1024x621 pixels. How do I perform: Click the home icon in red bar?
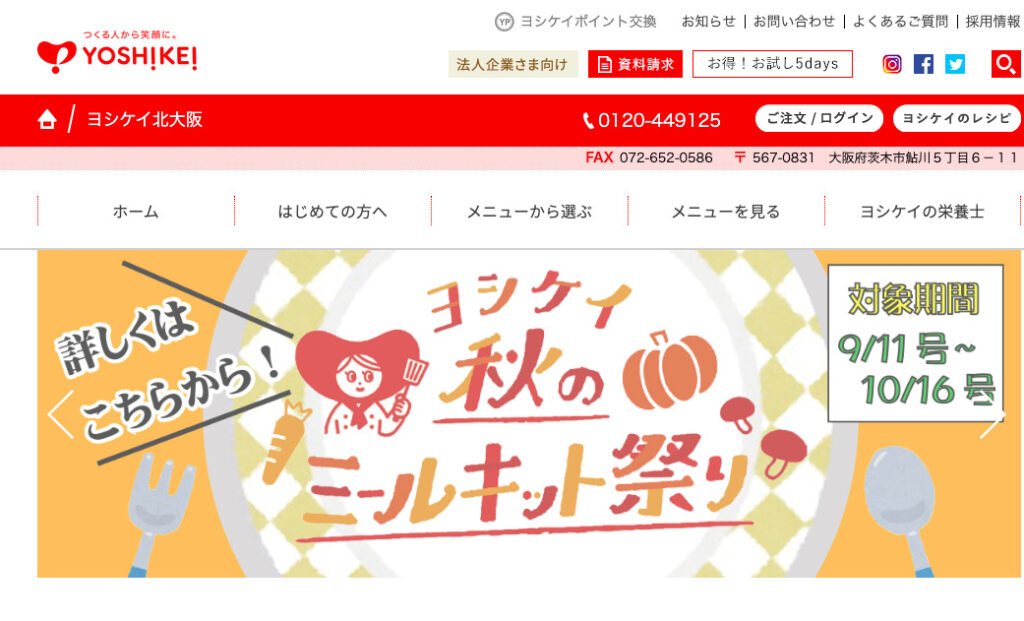click(x=47, y=119)
